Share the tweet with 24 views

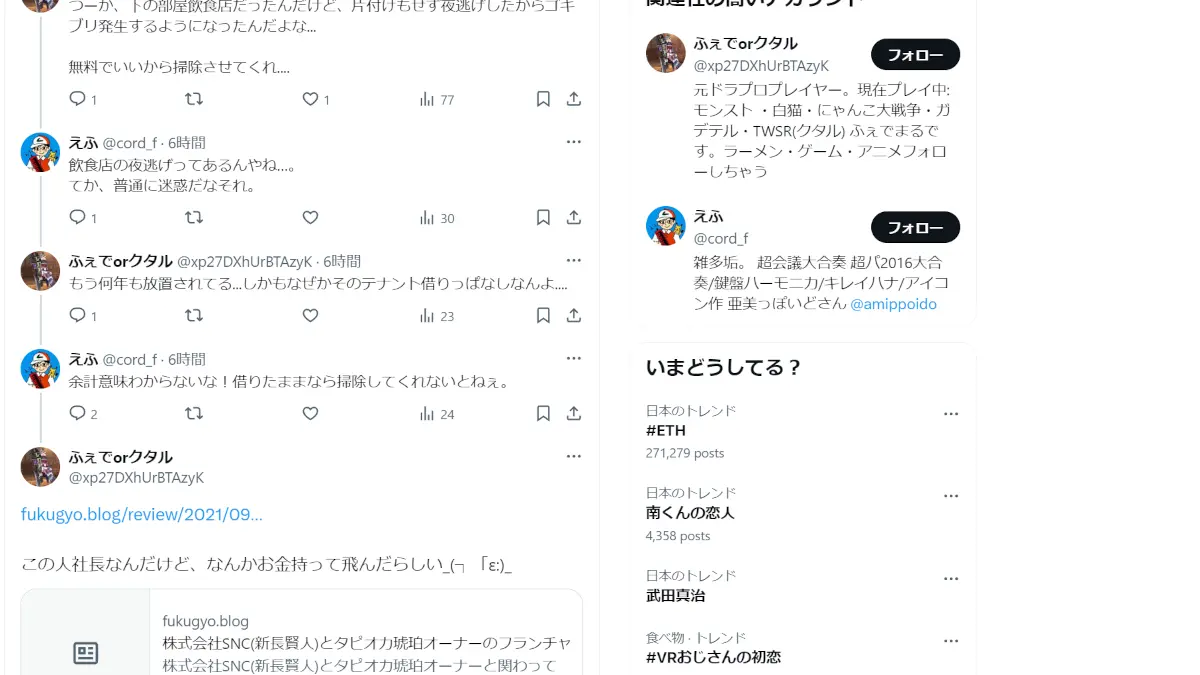574,413
